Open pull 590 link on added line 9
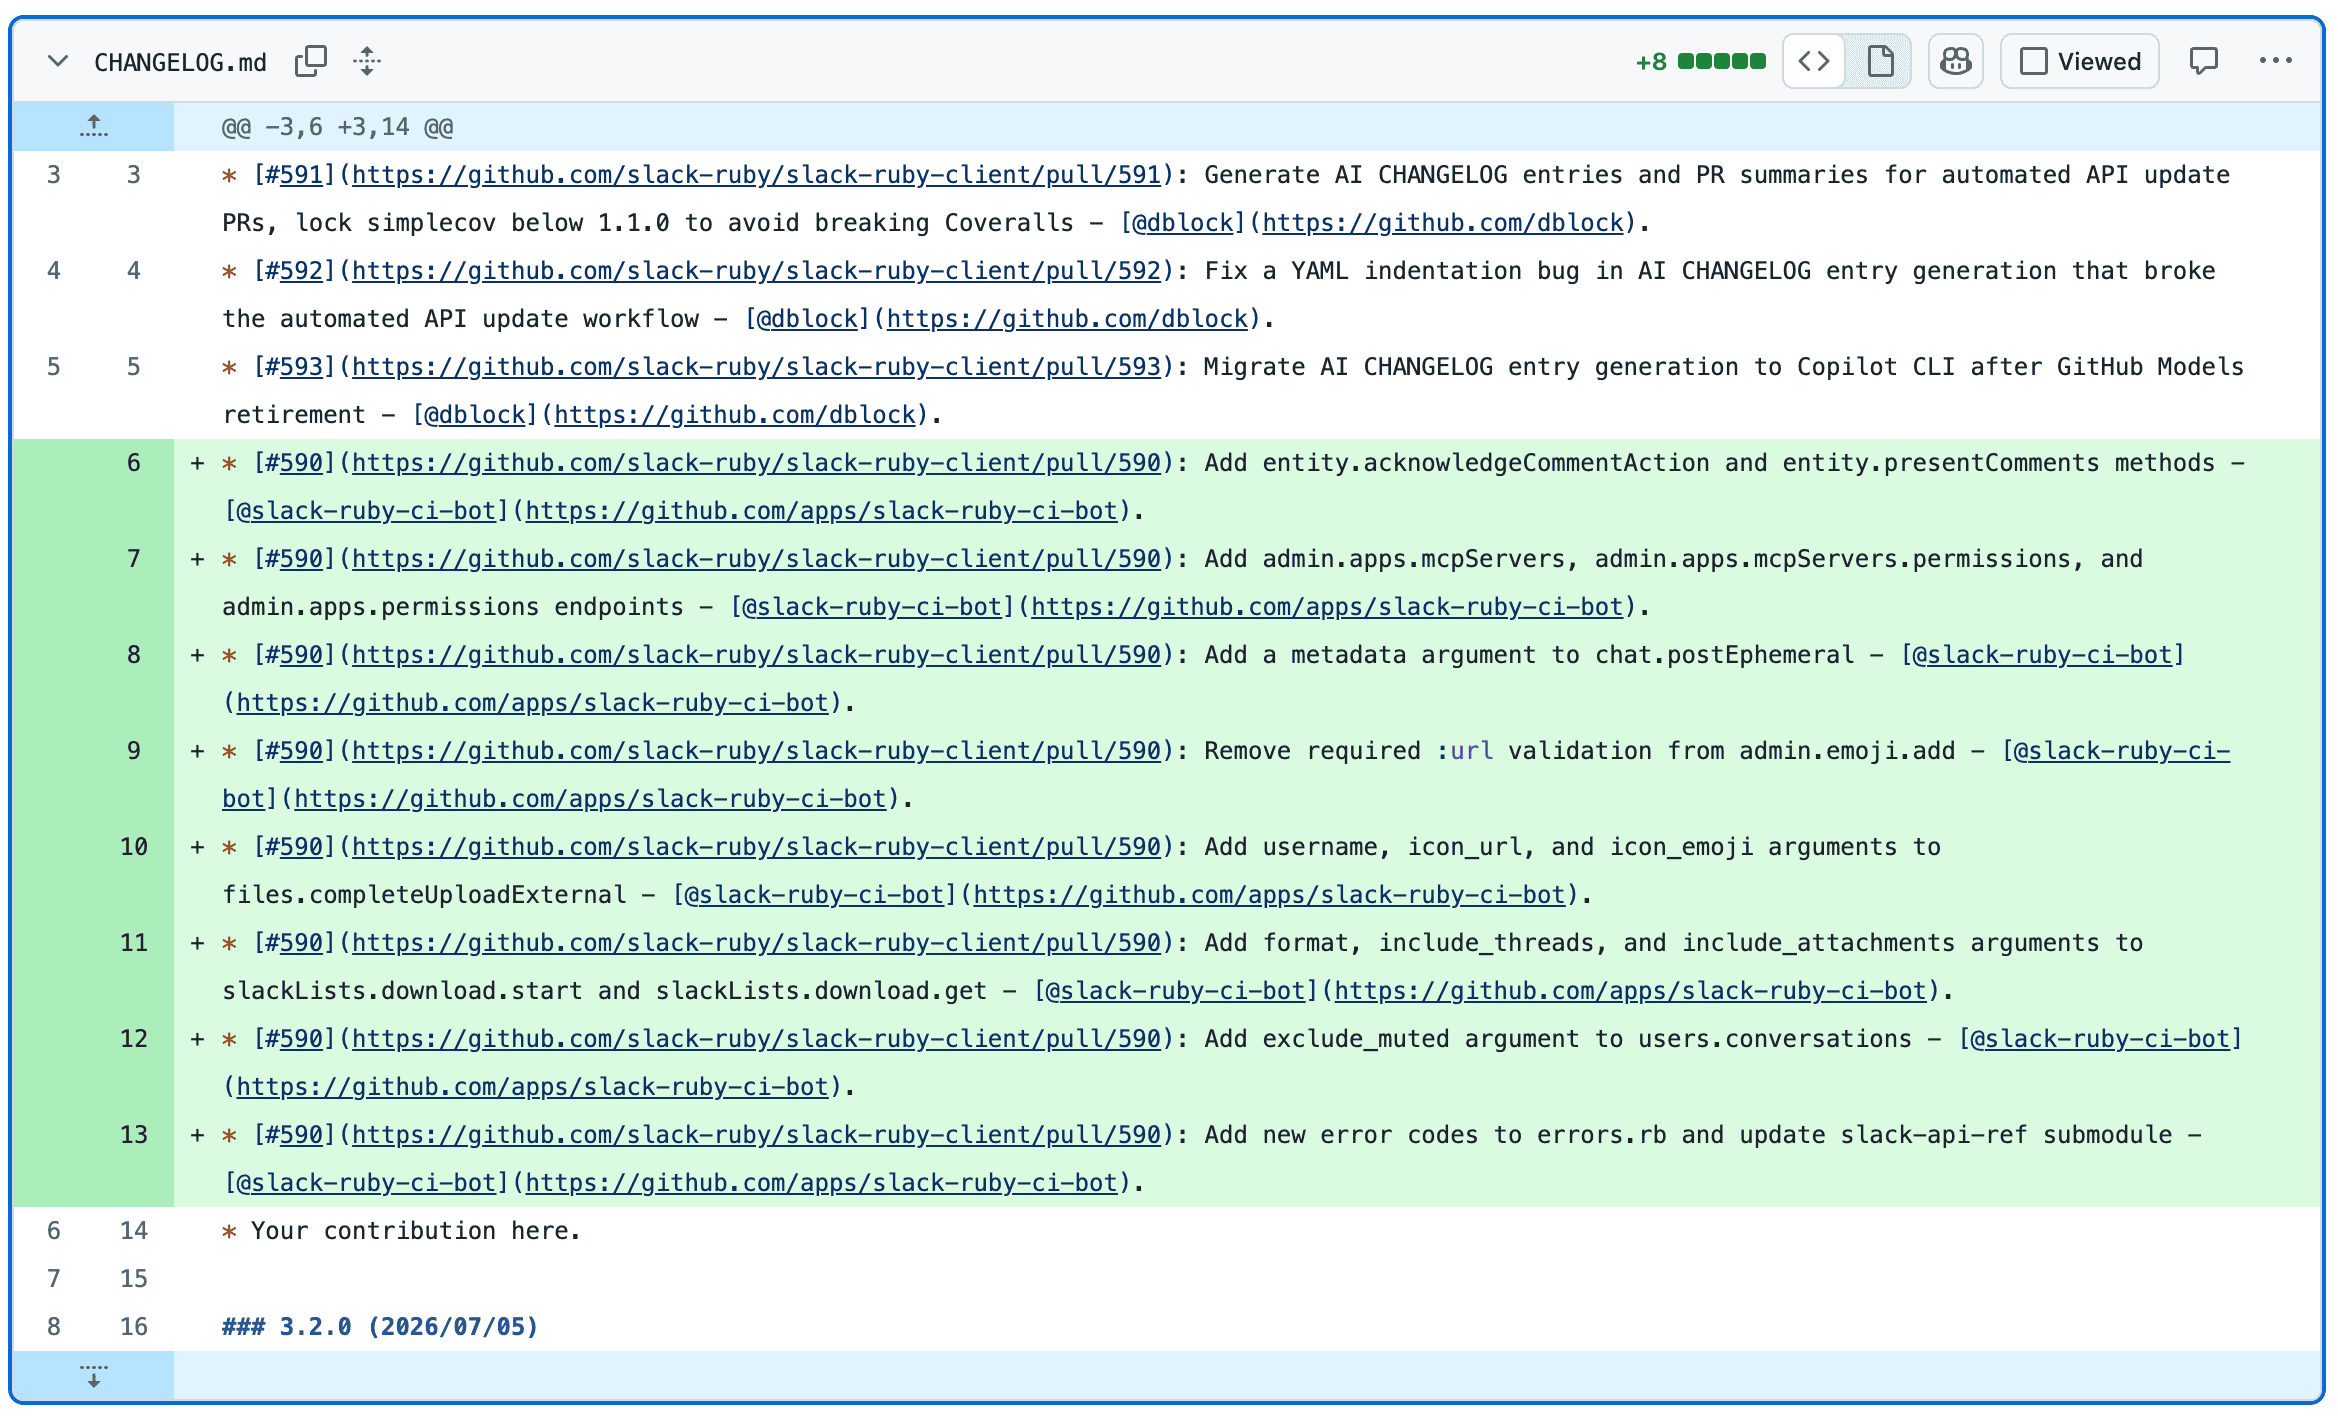The image size is (2338, 1416). click(756, 751)
